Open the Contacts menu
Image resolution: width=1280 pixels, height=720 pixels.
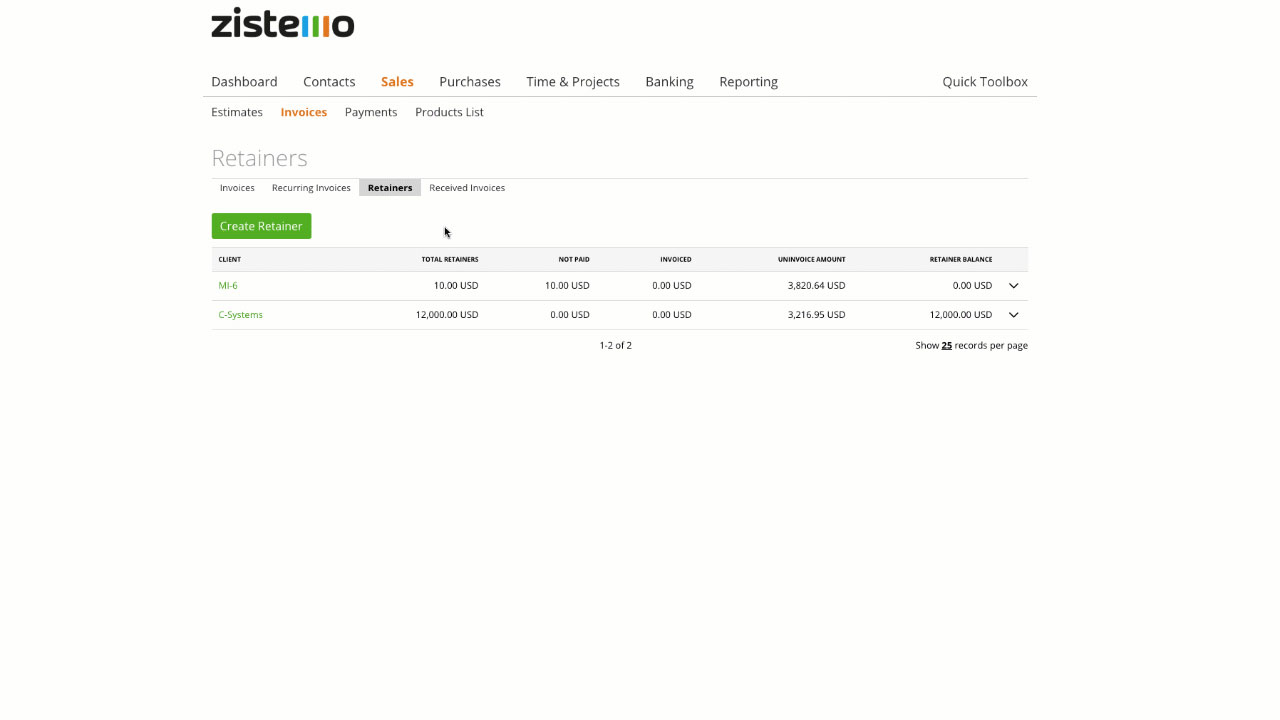click(329, 82)
